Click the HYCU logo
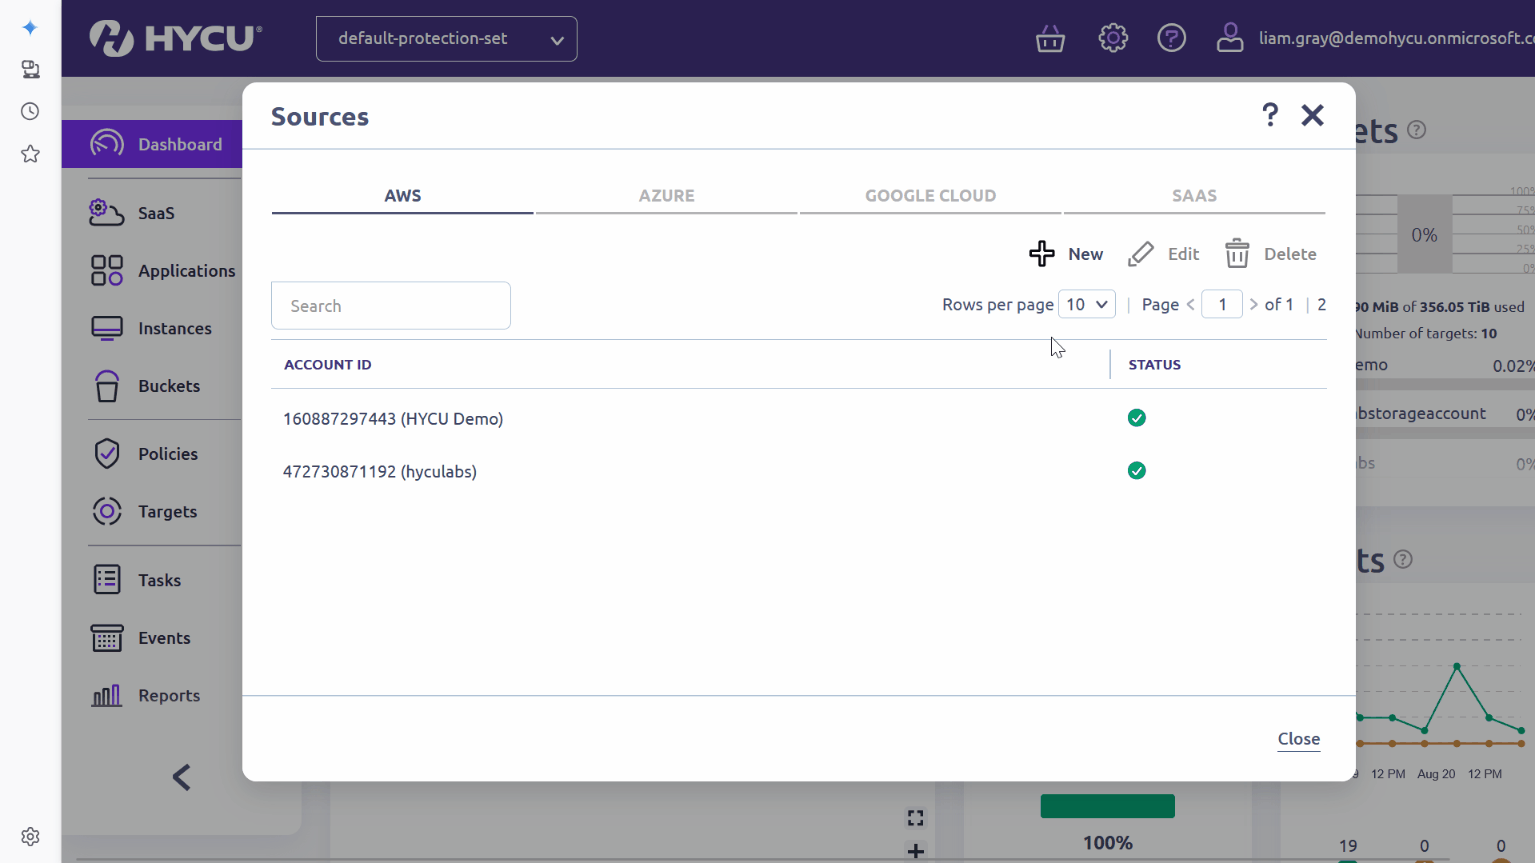Image resolution: width=1535 pixels, height=863 pixels. [x=176, y=38]
